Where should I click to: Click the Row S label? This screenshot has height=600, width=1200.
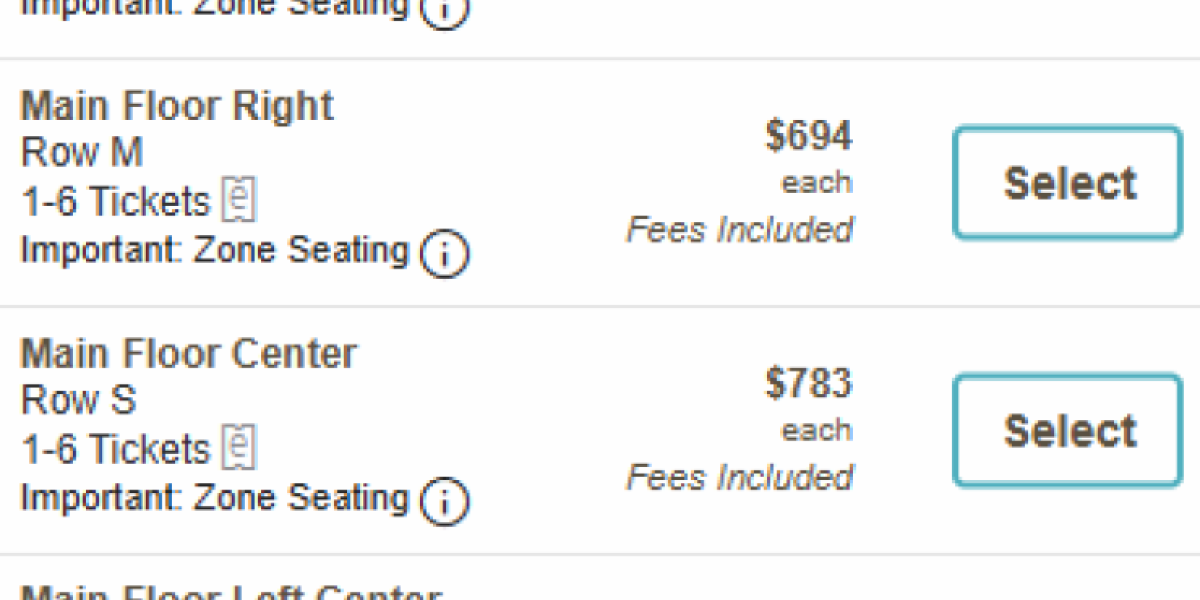tap(78, 401)
